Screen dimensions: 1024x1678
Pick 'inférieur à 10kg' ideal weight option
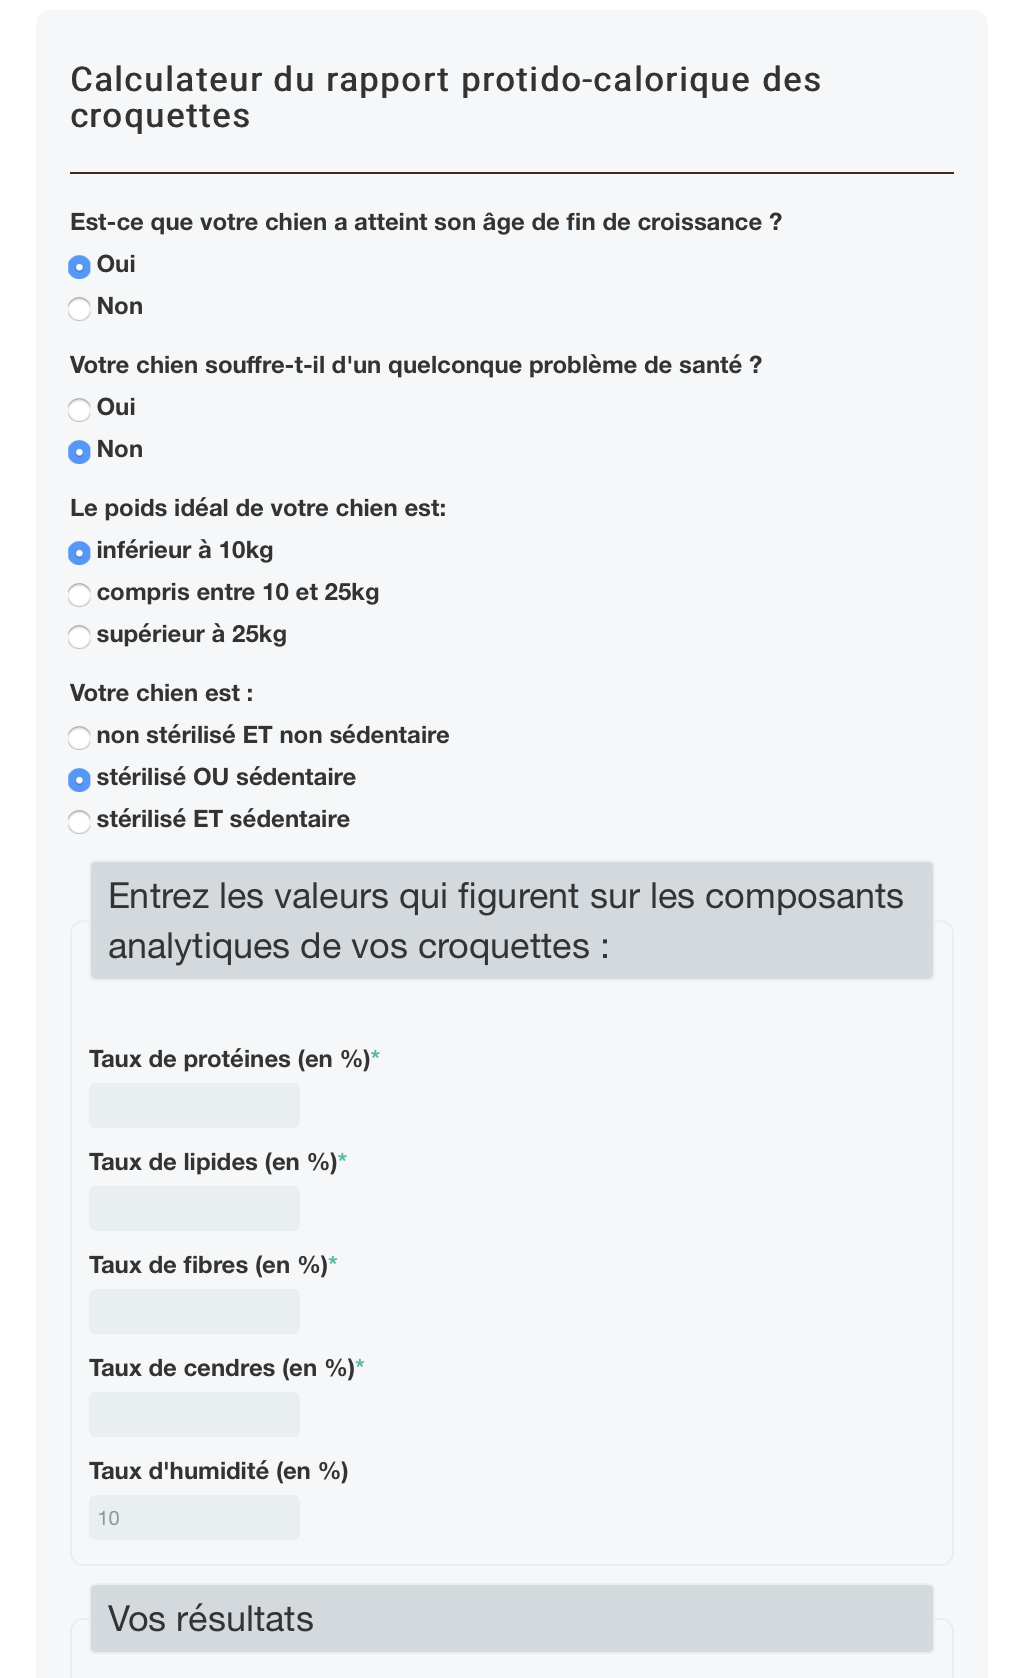coord(79,553)
